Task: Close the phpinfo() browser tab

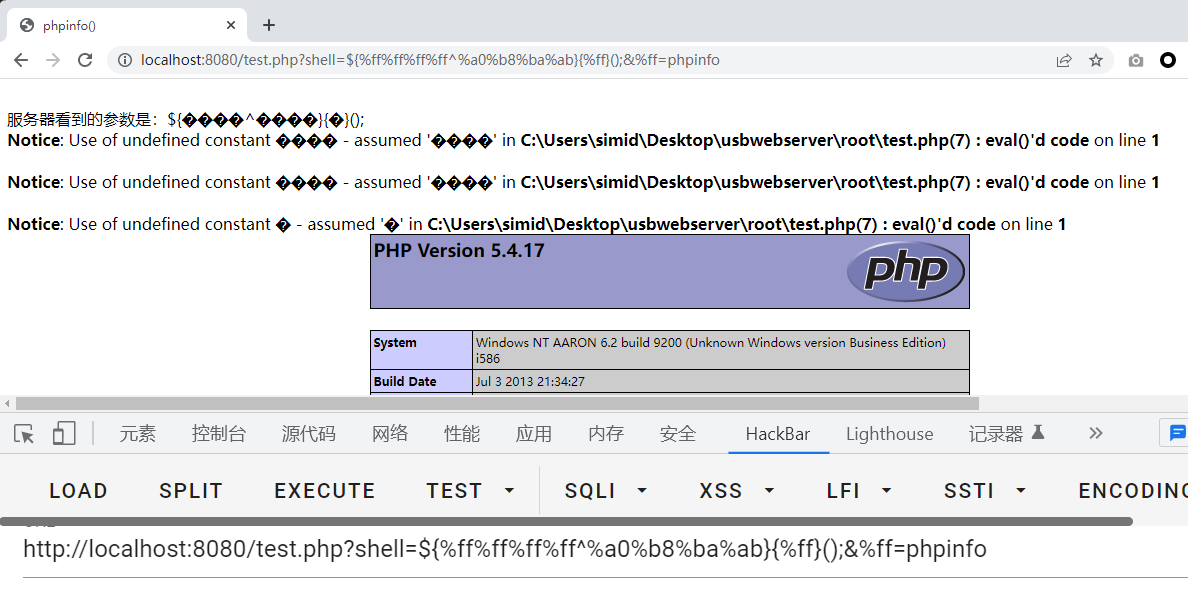Action: tap(231, 26)
